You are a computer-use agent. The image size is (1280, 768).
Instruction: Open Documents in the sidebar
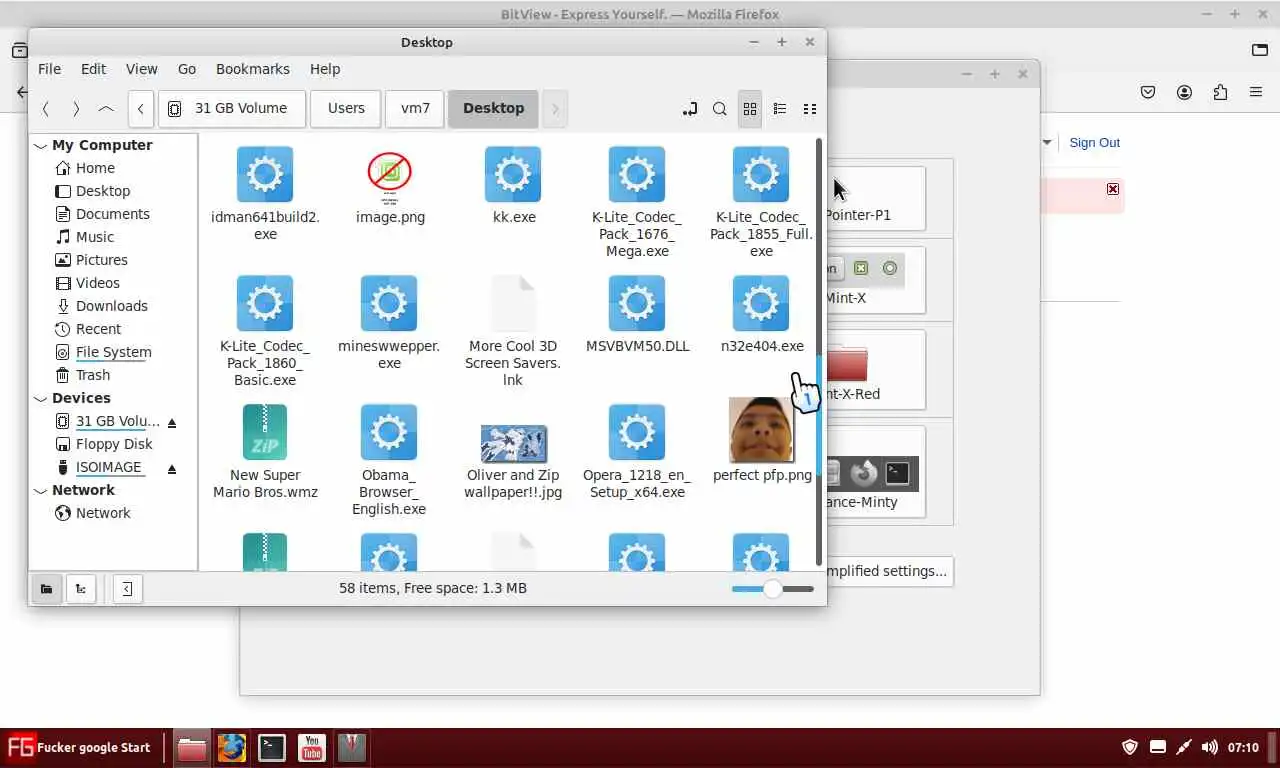click(x=112, y=214)
